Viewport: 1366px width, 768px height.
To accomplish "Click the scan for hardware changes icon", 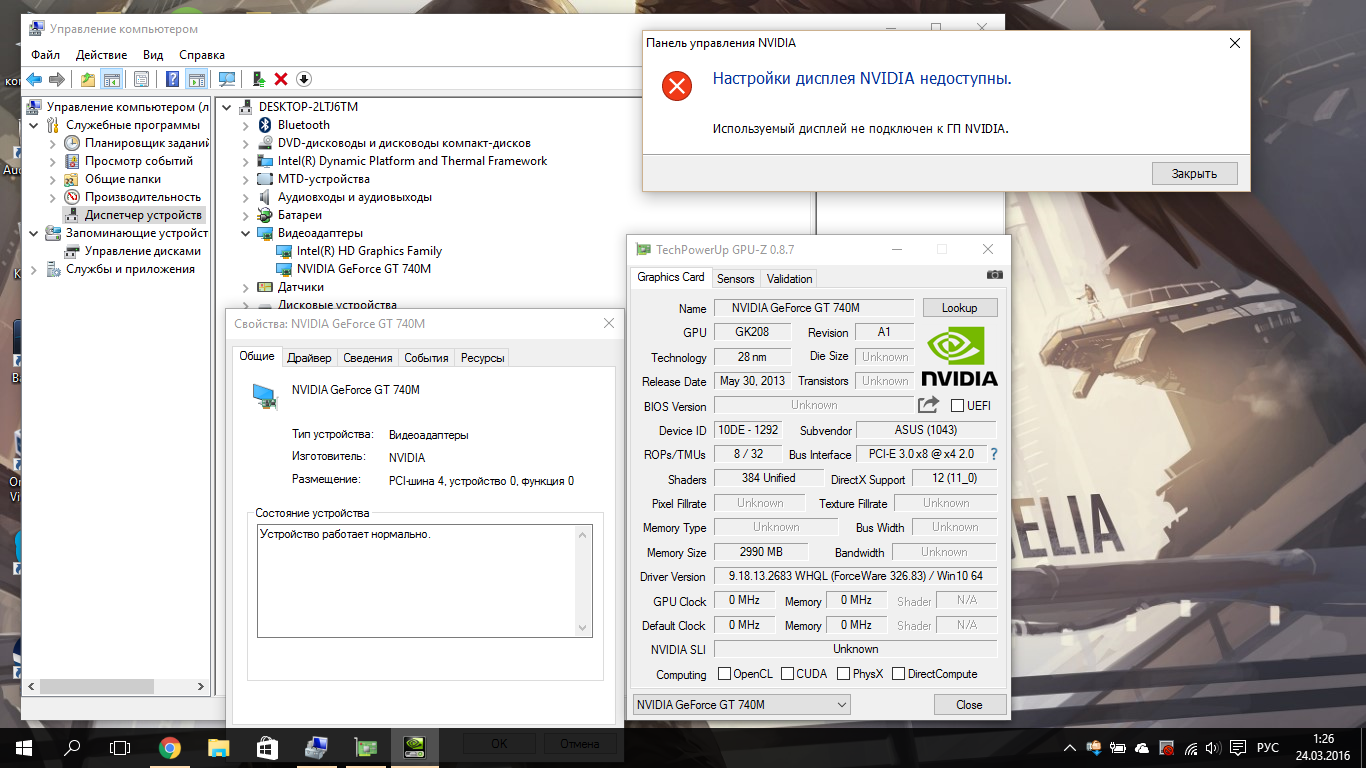I will pos(227,79).
